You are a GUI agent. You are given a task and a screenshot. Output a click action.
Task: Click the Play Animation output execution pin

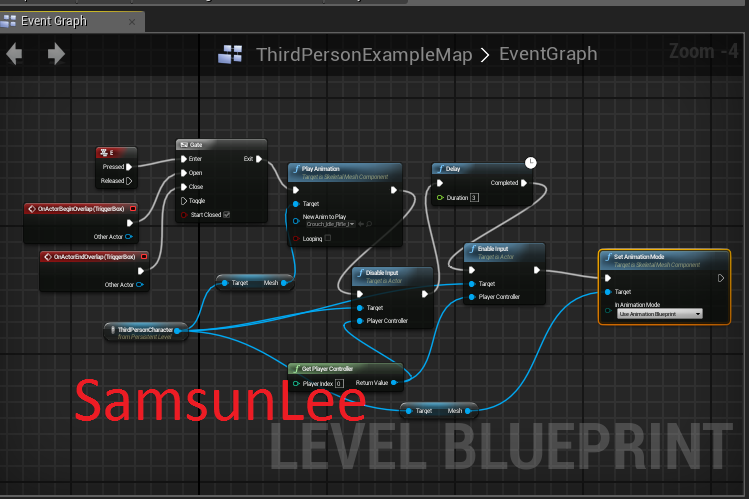tap(394, 190)
